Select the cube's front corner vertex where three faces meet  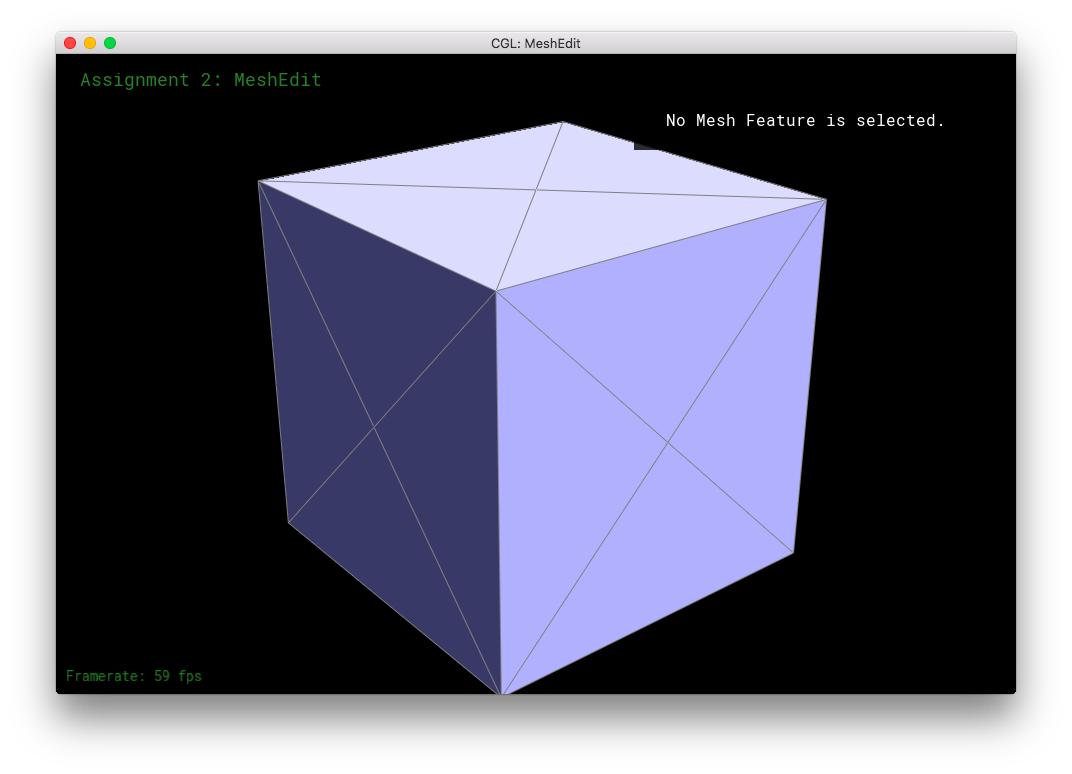point(496,291)
